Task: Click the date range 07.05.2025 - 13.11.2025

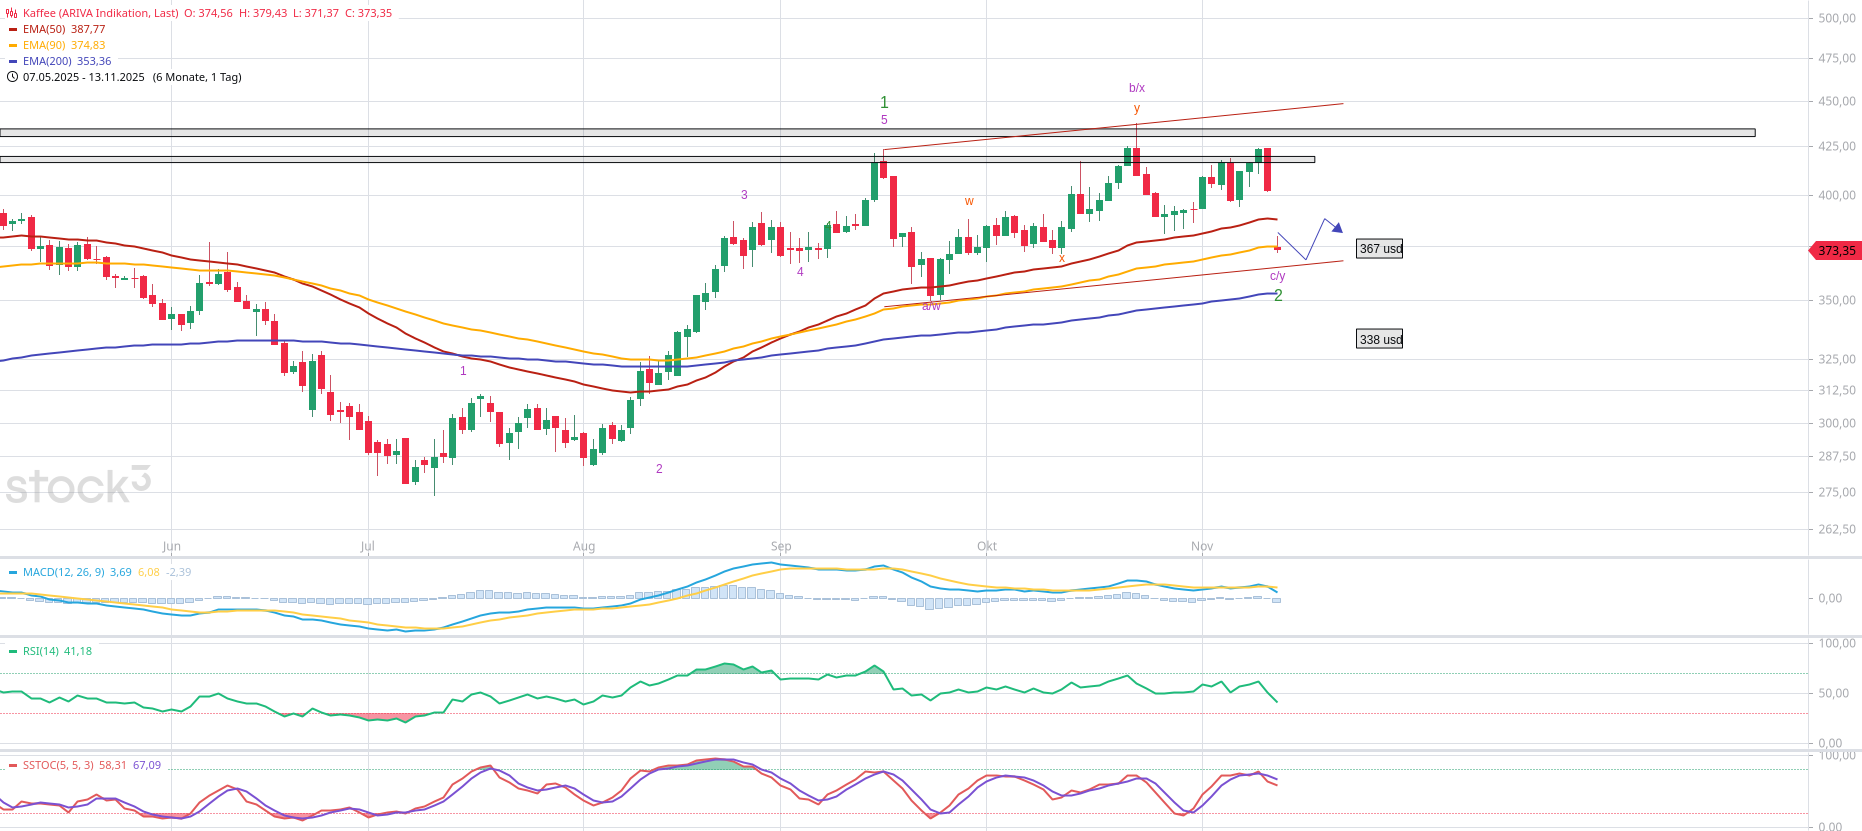Action: (84, 77)
